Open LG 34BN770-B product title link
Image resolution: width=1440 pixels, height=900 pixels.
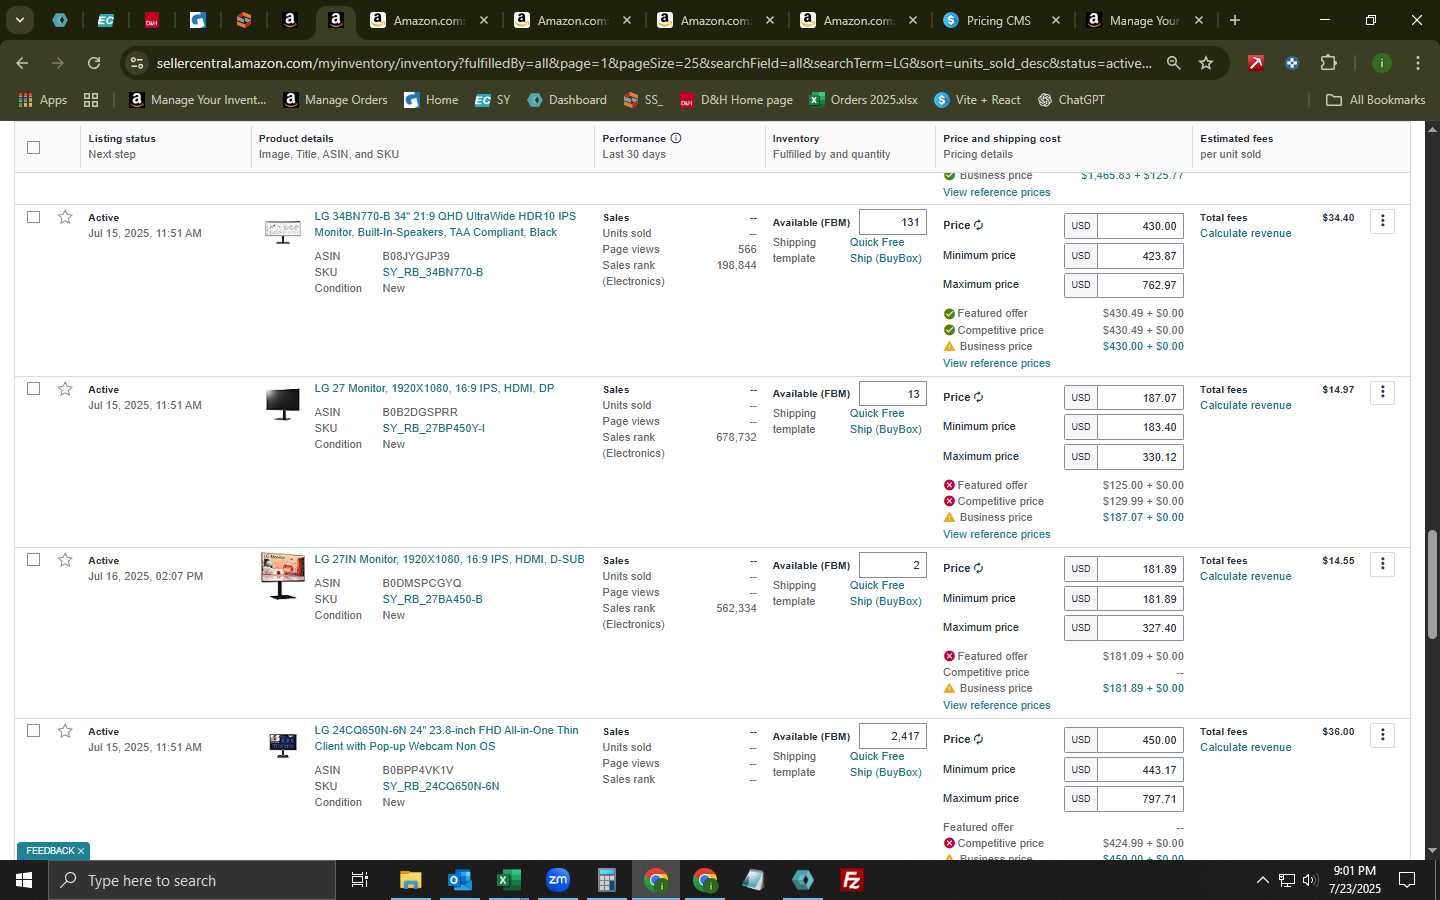click(445, 224)
